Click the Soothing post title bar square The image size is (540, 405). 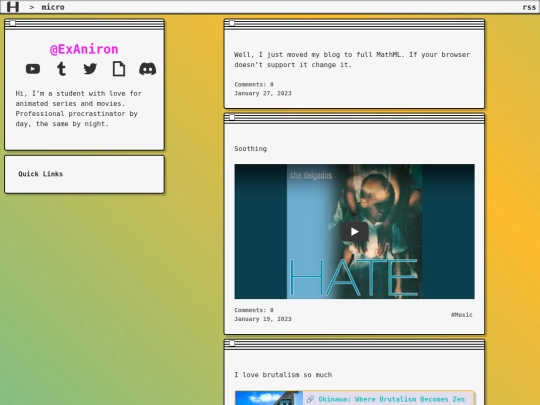[x=232, y=117]
